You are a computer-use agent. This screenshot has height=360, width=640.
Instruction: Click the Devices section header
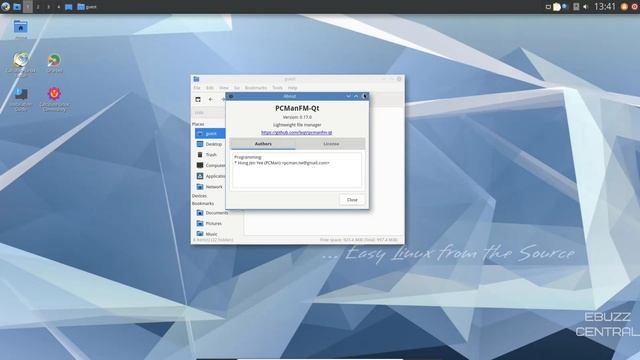[x=199, y=196]
